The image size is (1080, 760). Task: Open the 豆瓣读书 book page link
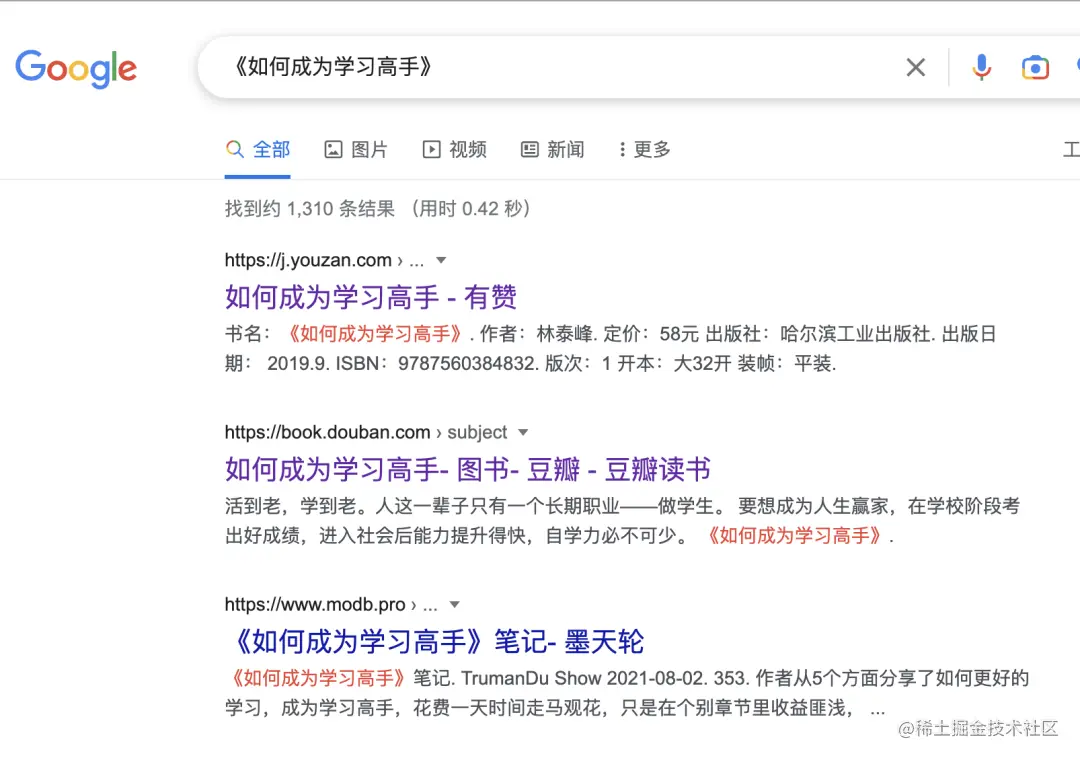(467, 469)
